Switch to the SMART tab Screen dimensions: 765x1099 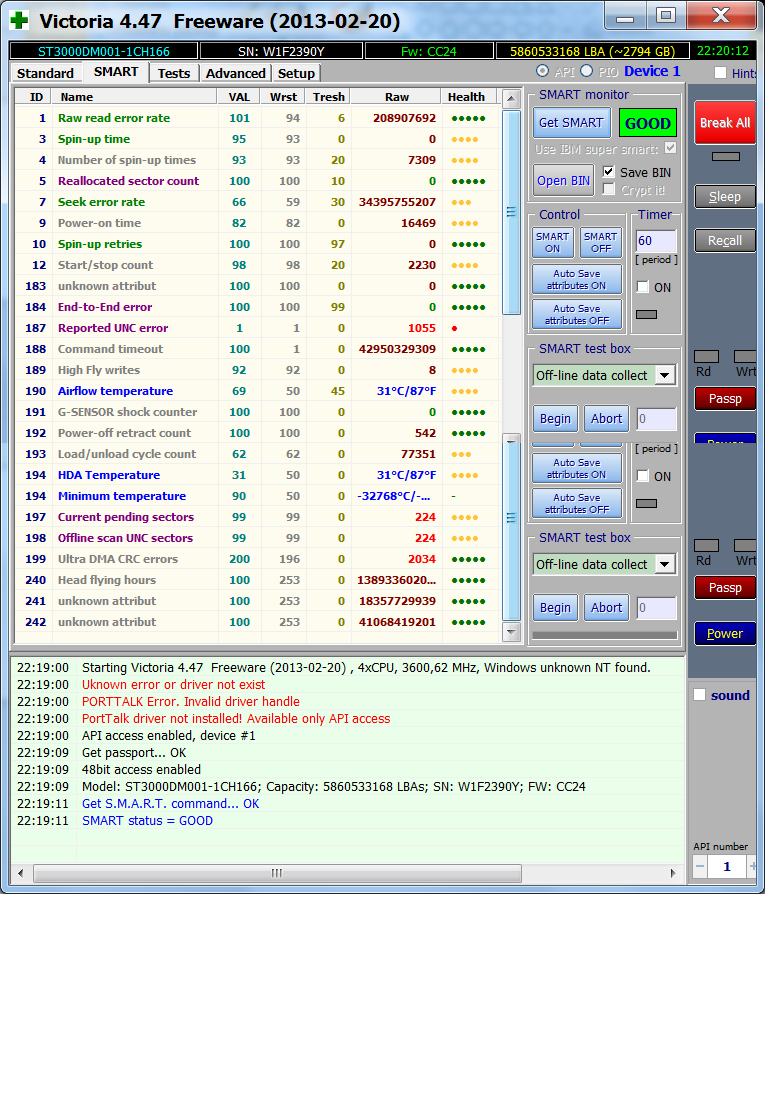point(116,71)
